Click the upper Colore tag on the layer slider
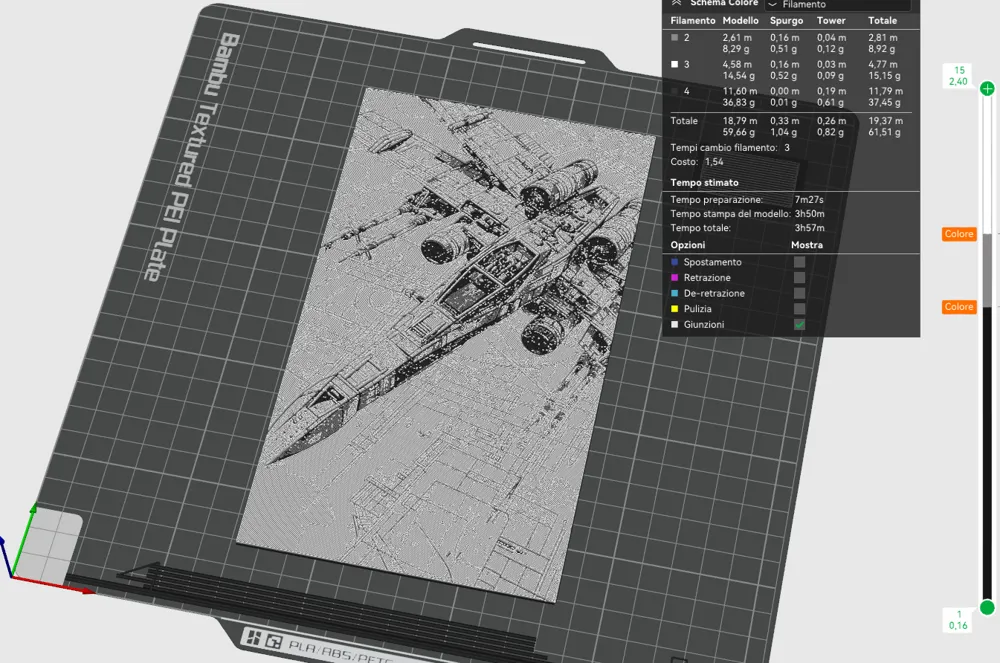 pos(959,234)
